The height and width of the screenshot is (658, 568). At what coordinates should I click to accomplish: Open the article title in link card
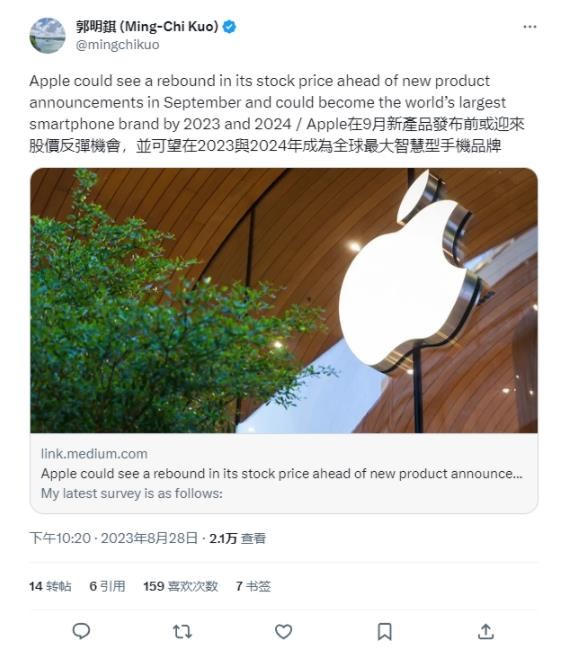(281, 473)
